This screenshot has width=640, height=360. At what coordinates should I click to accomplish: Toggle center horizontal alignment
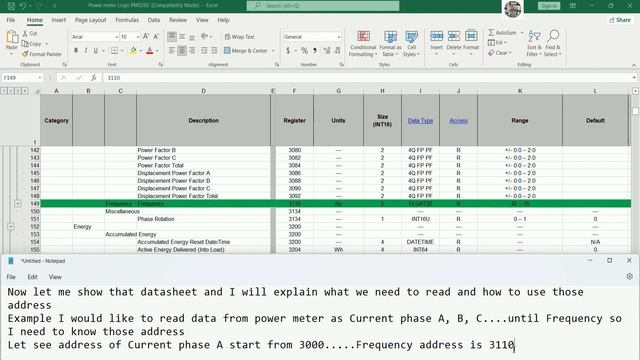[x=182, y=51]
